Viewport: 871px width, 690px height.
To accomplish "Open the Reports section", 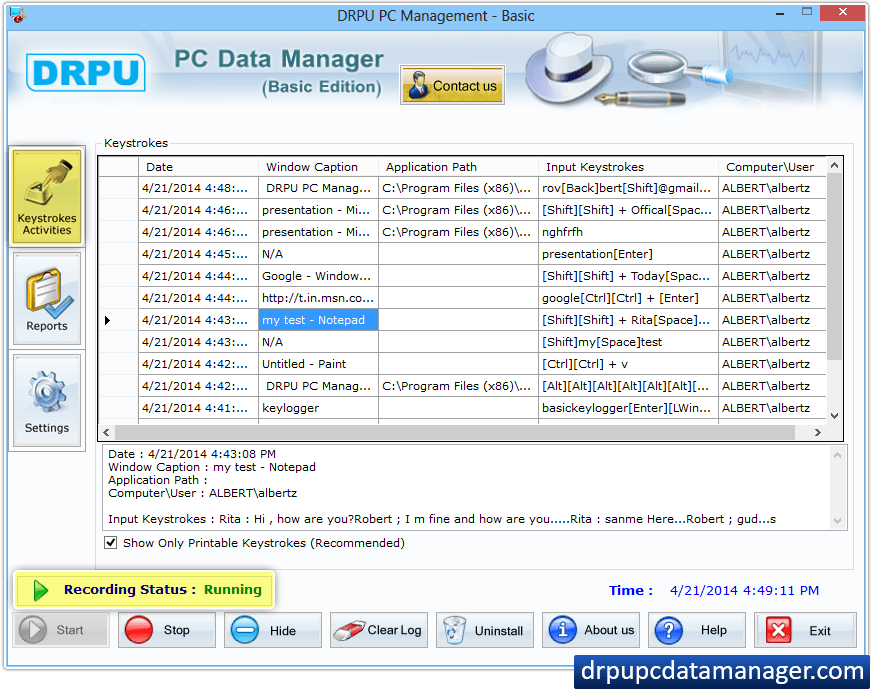I will (47, 298).
